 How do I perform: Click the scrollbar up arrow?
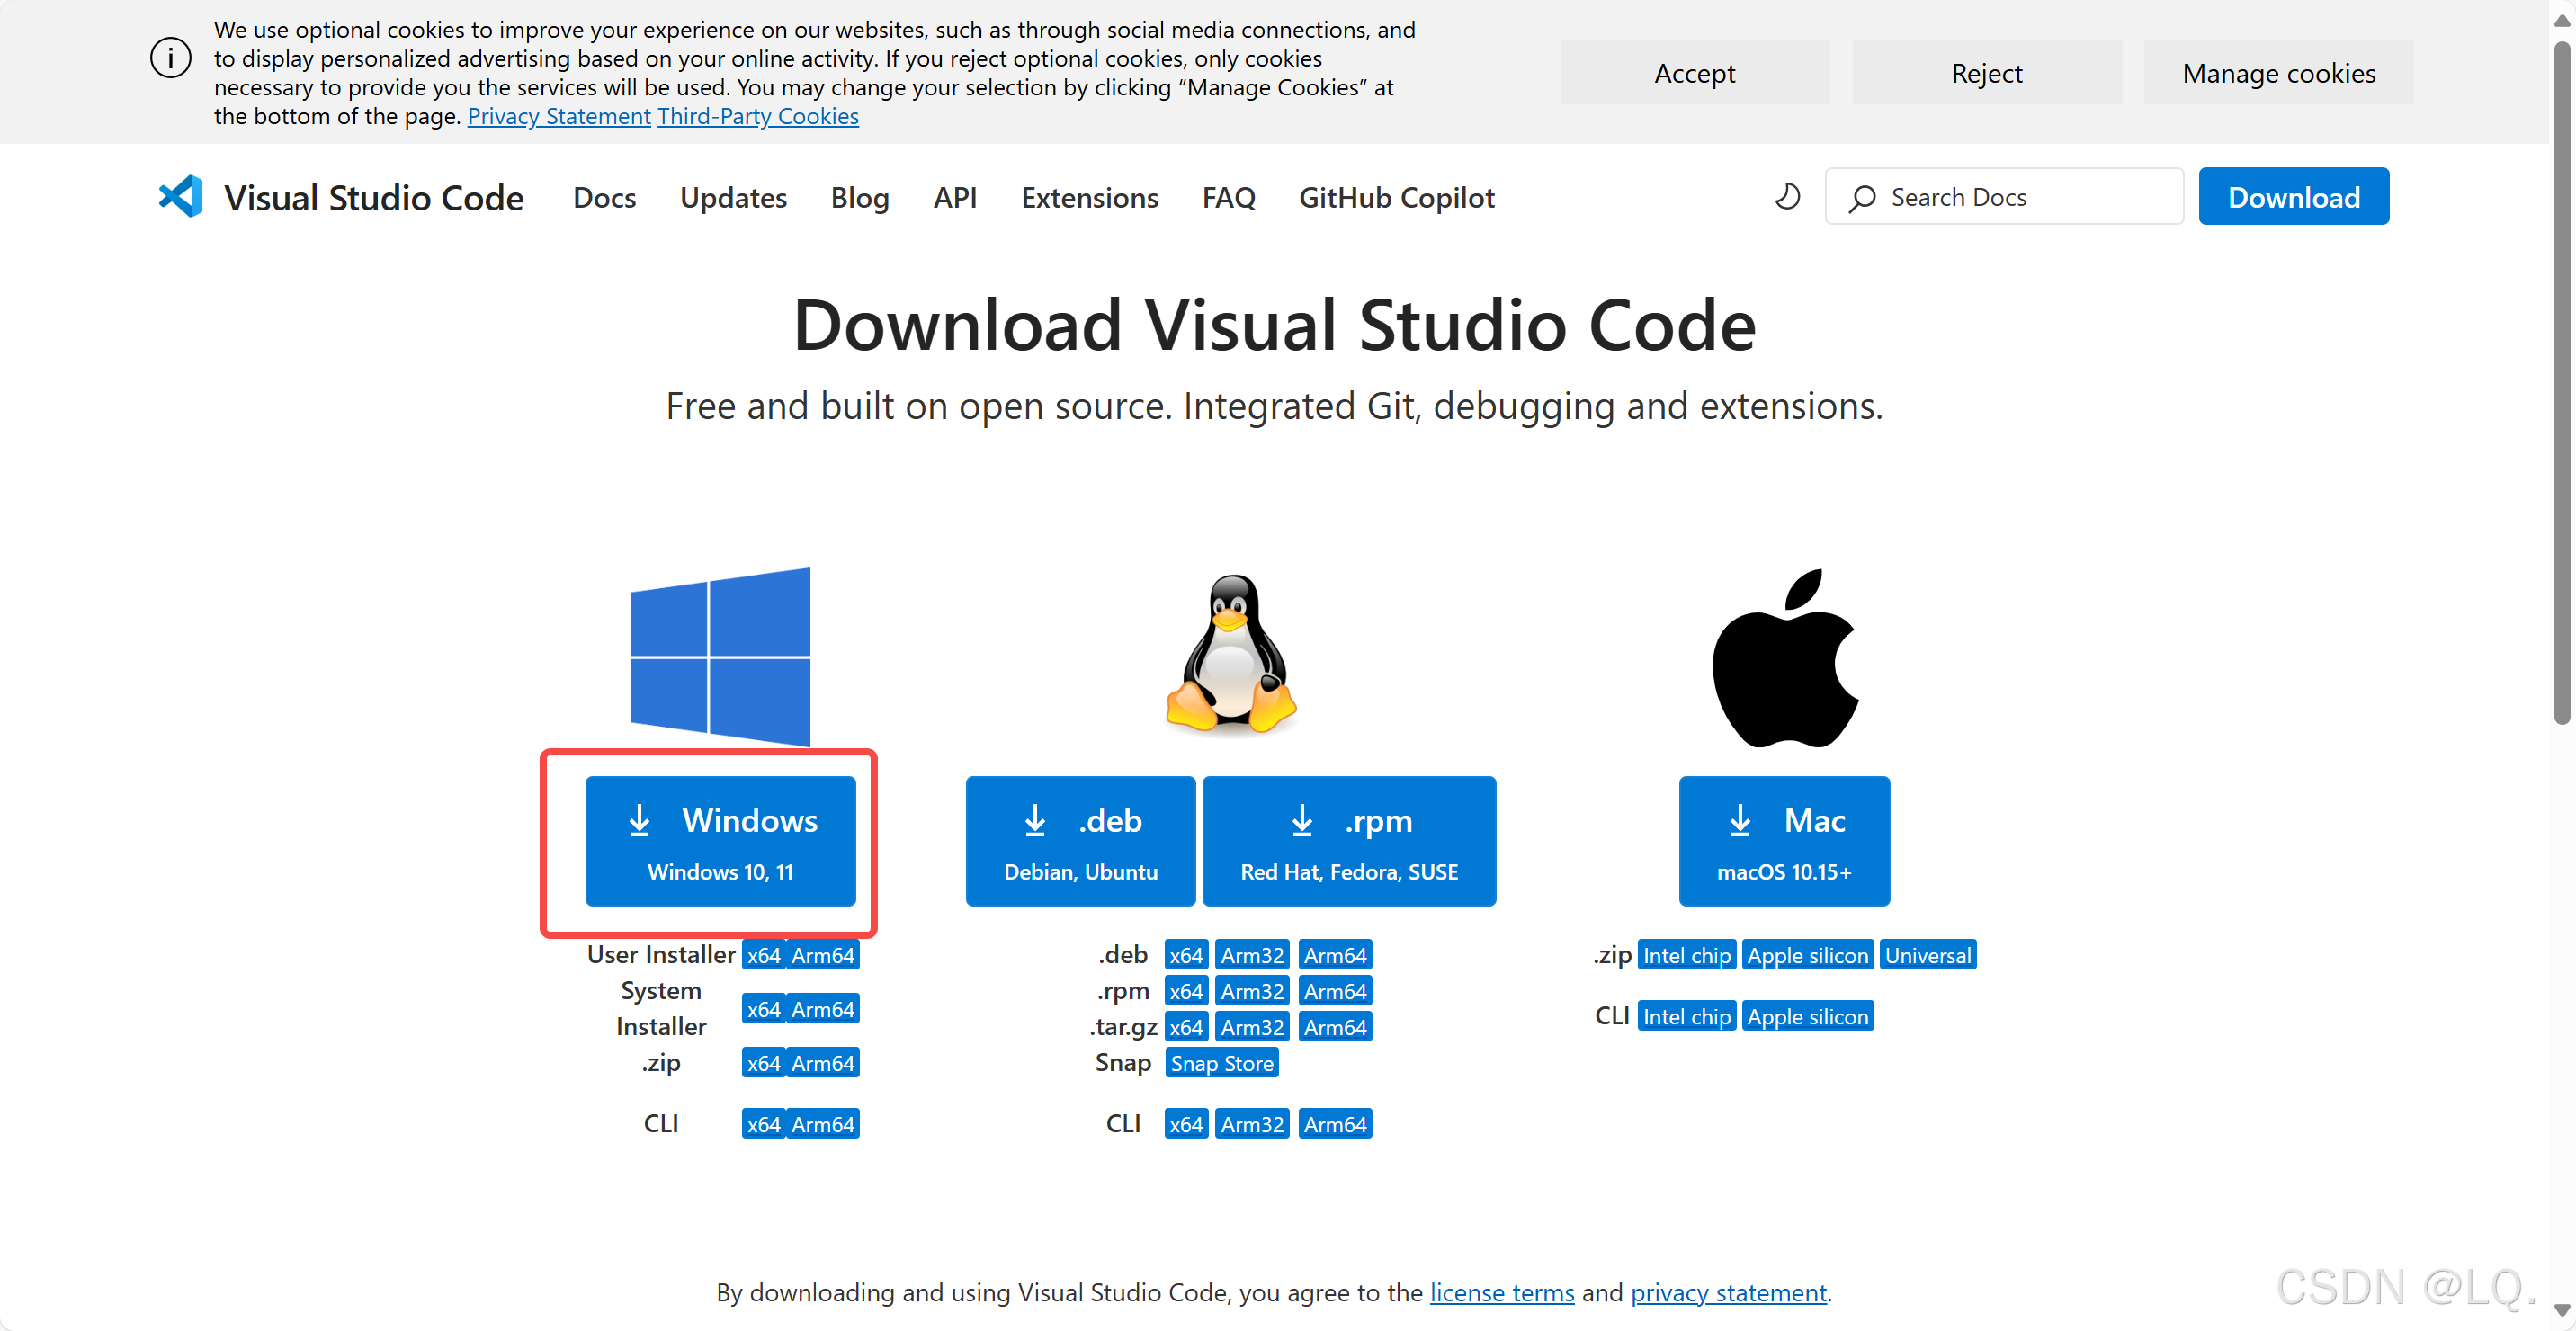tap(2562, 20)
